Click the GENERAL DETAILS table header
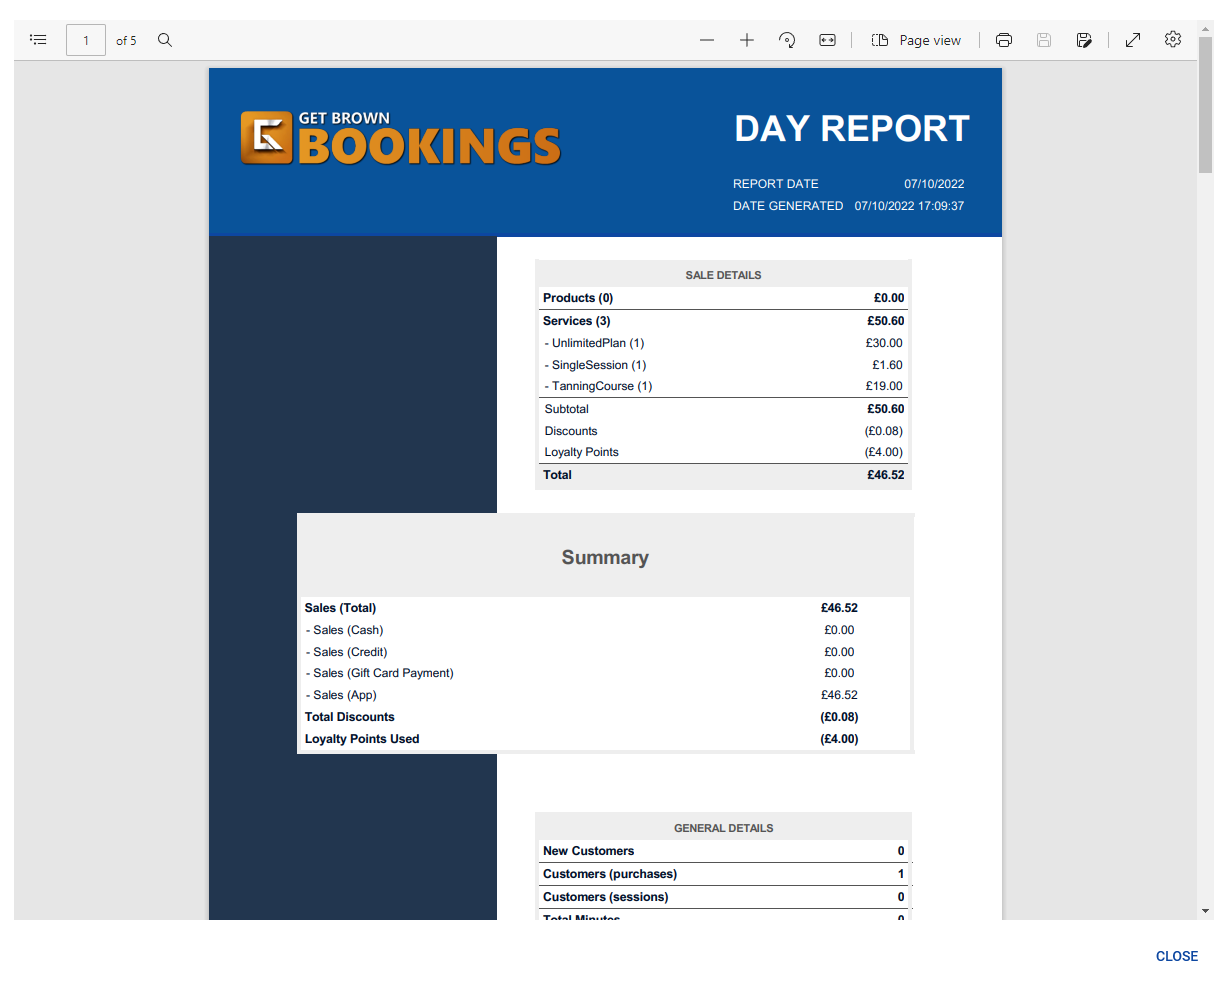Image resolution: width=1229 pixels, height=988 pixels. 723,828
